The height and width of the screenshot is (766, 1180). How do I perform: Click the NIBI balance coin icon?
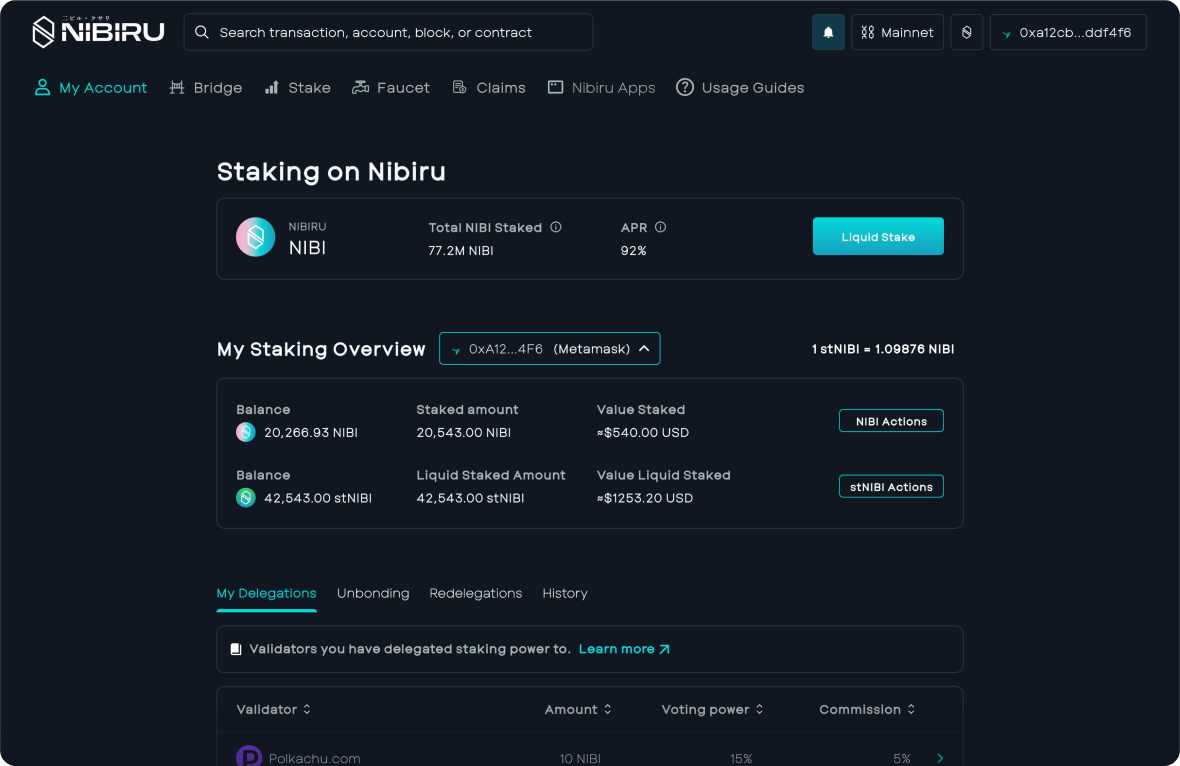point(246,432)
